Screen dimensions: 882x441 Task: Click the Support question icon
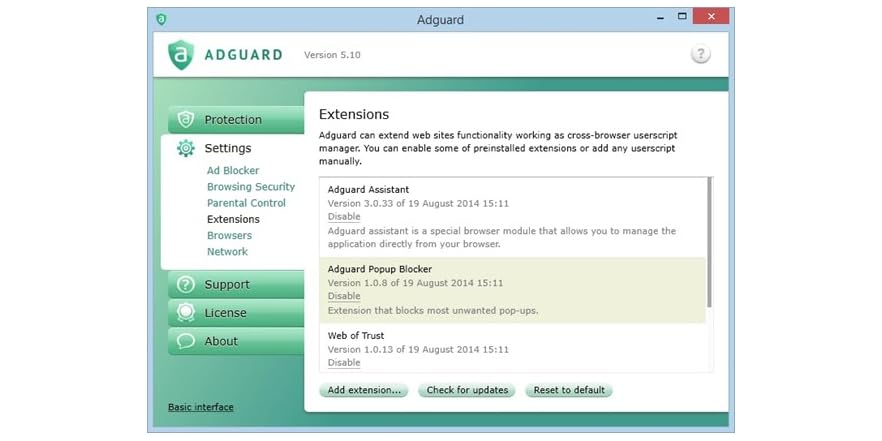(x=186, y=284)
